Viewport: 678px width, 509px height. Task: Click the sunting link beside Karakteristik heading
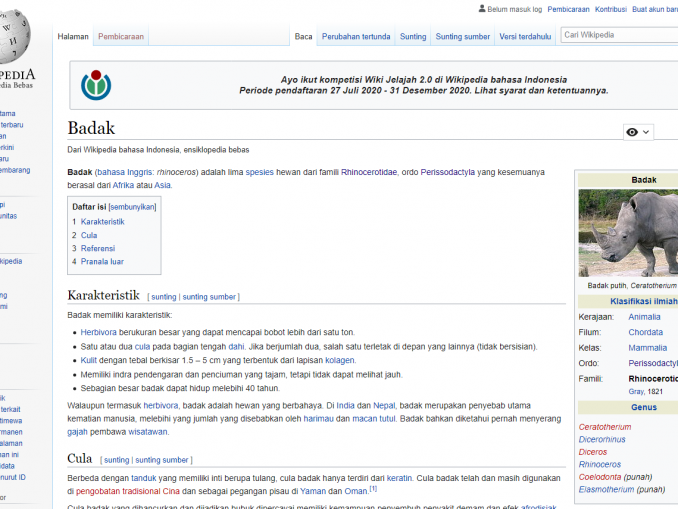point(163,297)
